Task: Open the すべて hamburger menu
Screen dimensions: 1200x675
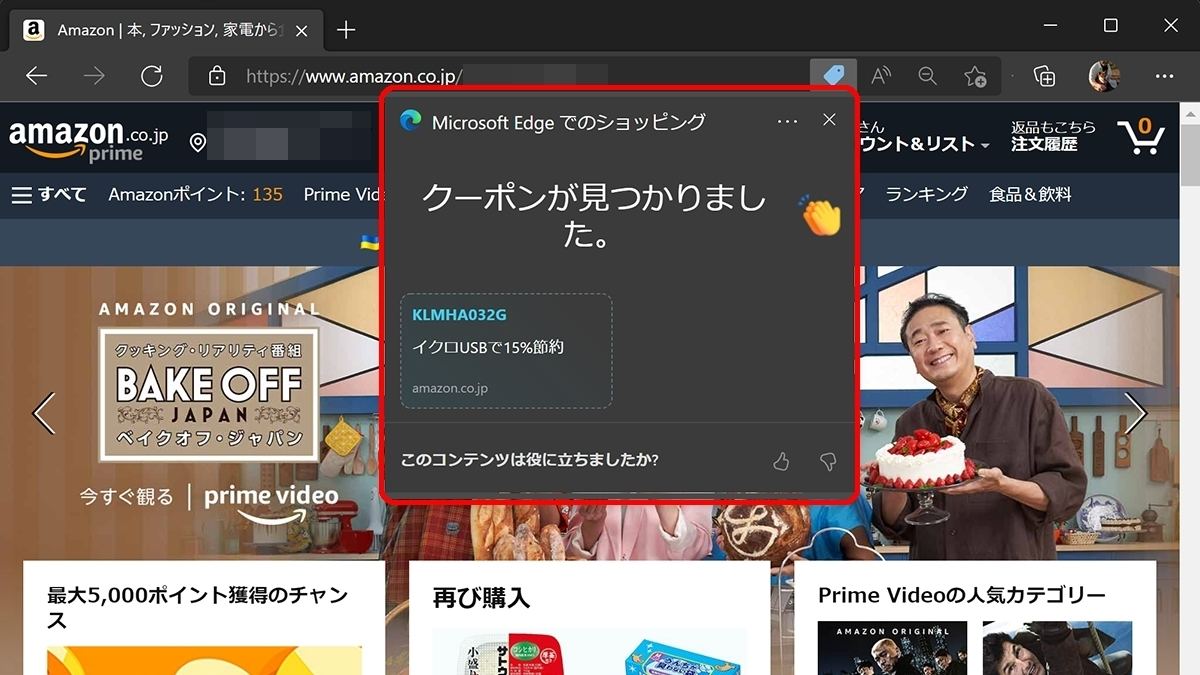Action: 49,195
